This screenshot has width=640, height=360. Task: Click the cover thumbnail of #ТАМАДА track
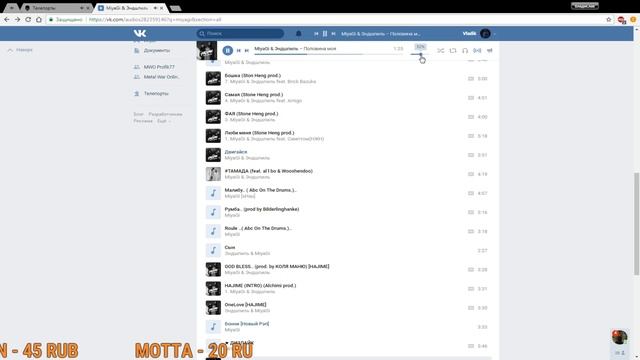click(213, 174)
